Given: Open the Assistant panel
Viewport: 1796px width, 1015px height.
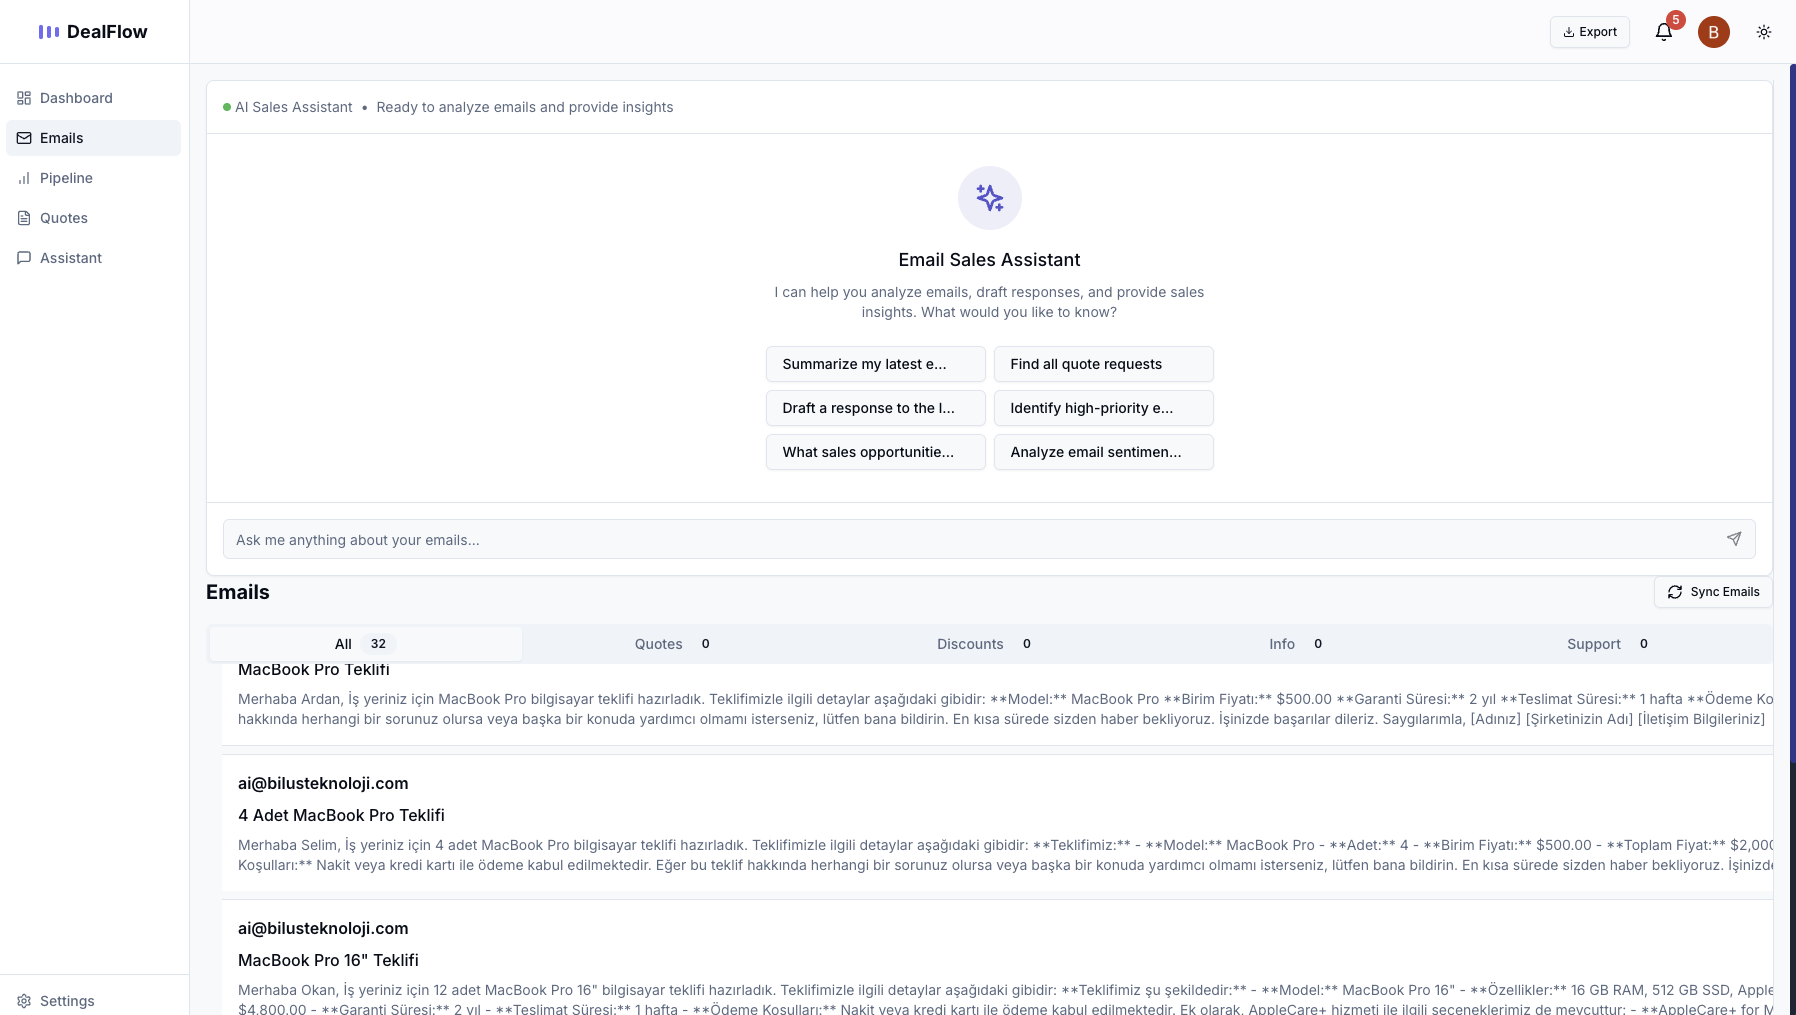Looking at the screenshot, I should click(70, 257).
